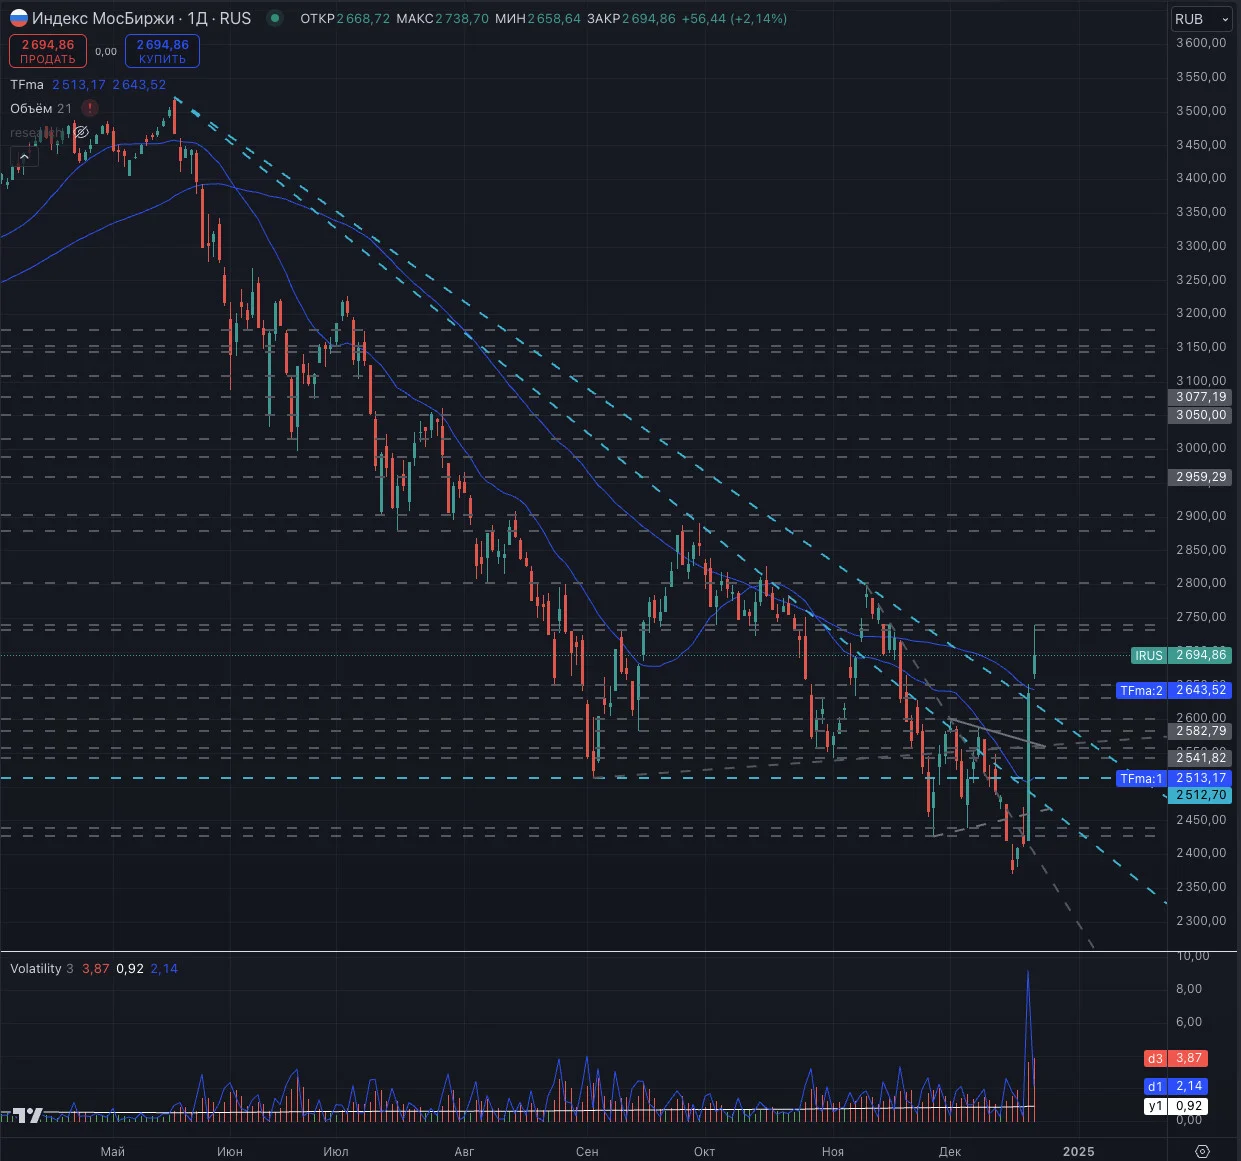The width and height of the screenshot is (1241, 1161).
Task: Click the МИН low value 2658,64
Action: tap(554, 19)
